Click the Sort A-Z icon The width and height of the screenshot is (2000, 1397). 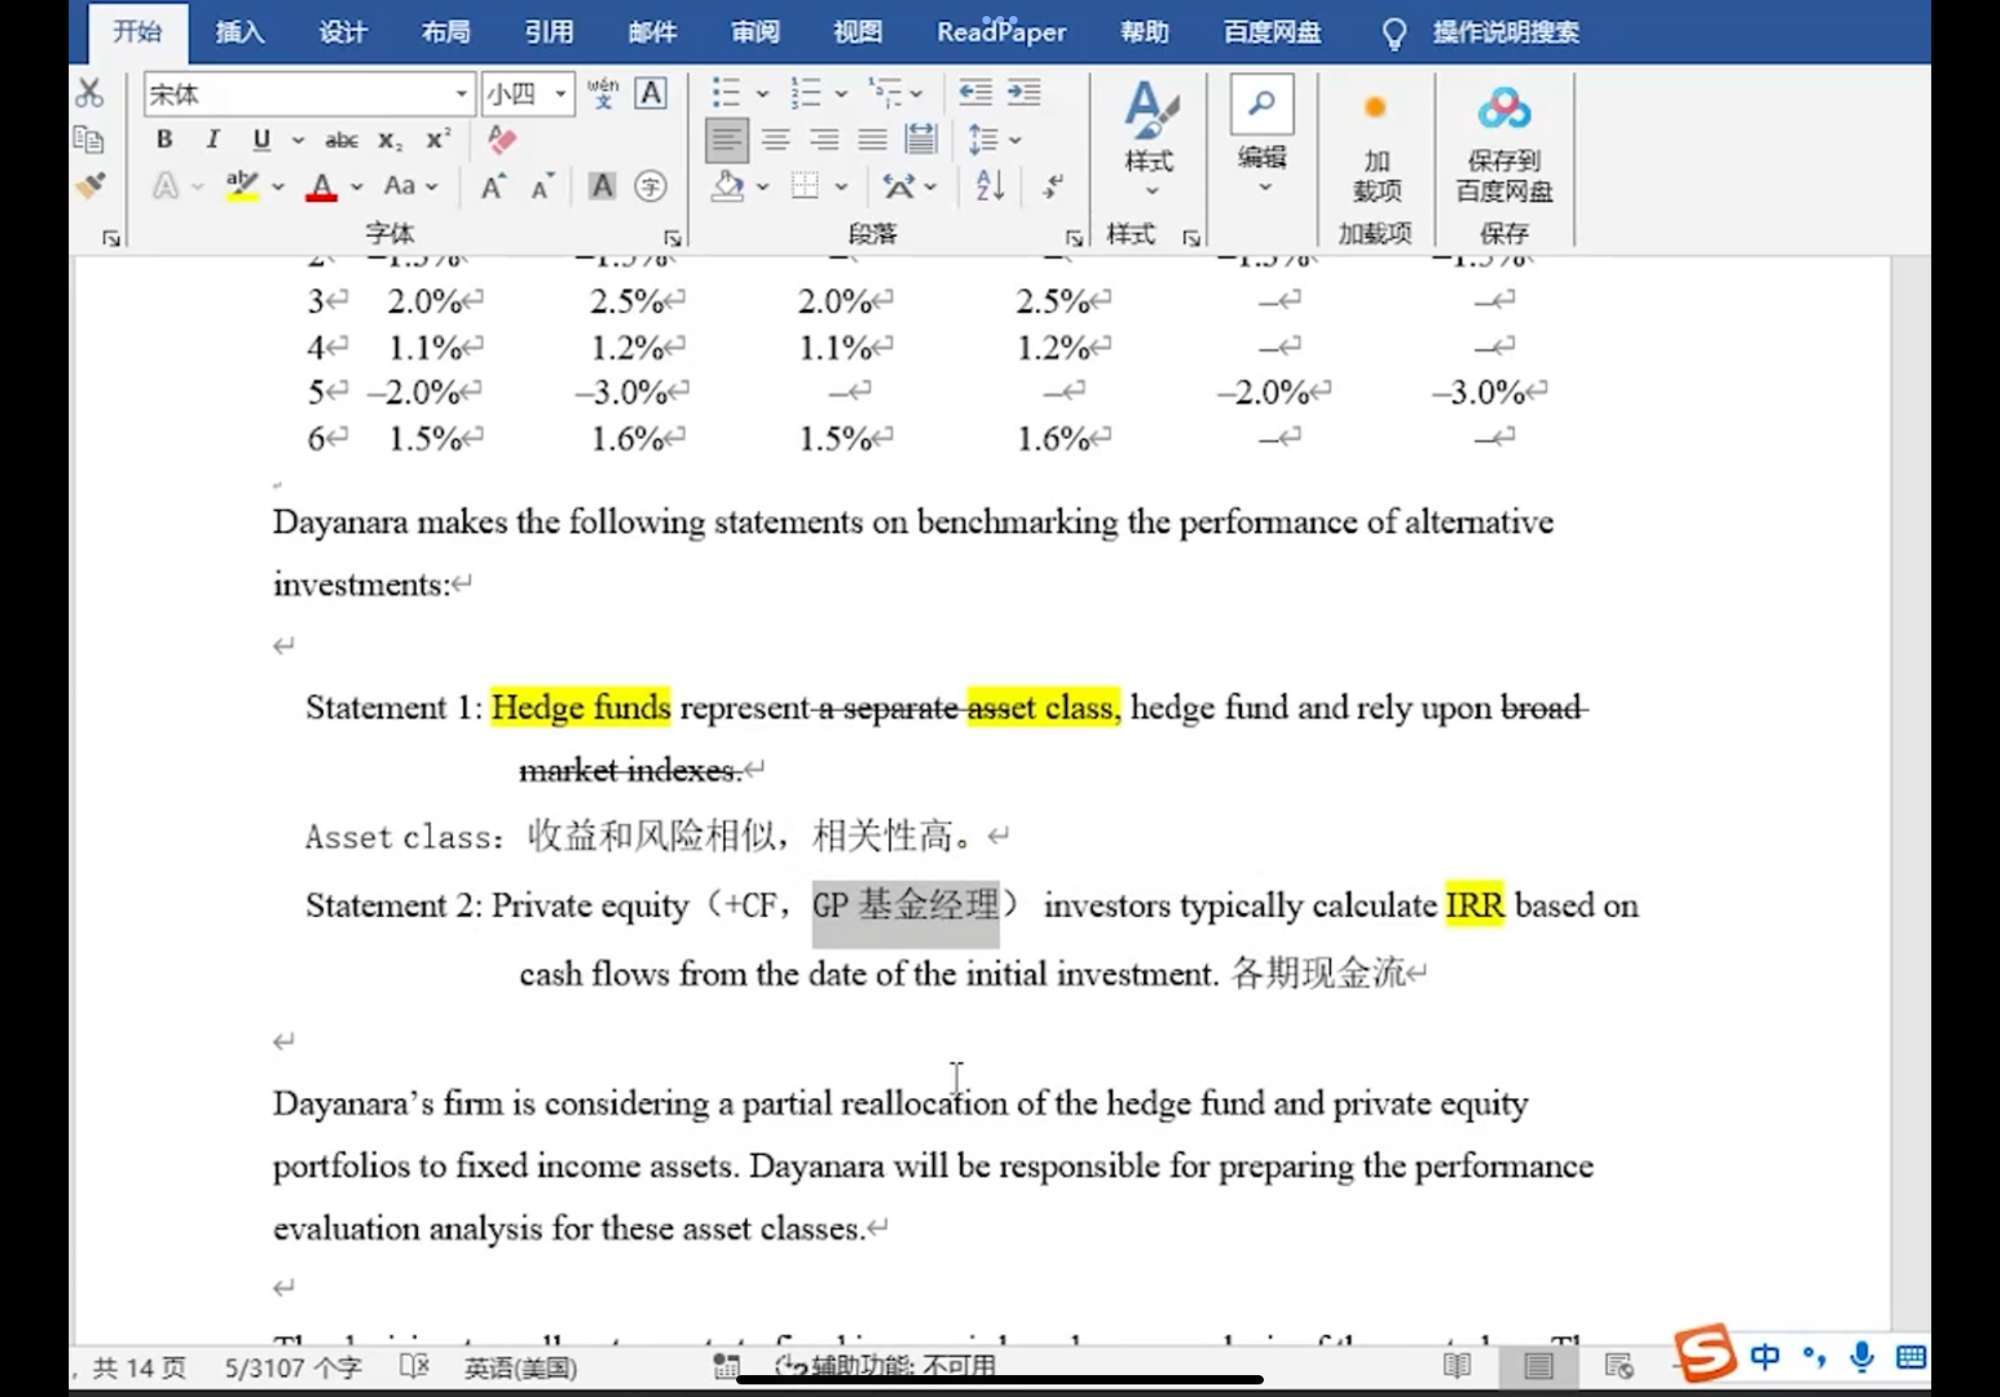pyautogui.click(x=989, y=186)
